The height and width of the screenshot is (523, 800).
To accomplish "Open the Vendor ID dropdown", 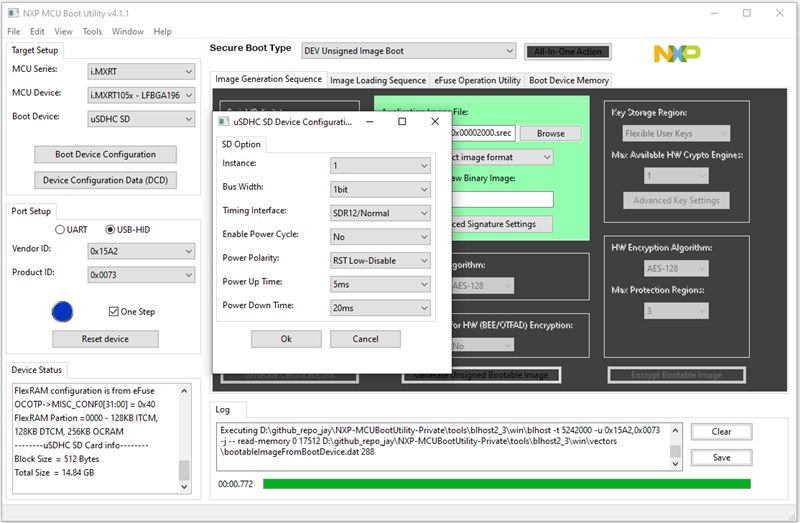I will [141, 251].
